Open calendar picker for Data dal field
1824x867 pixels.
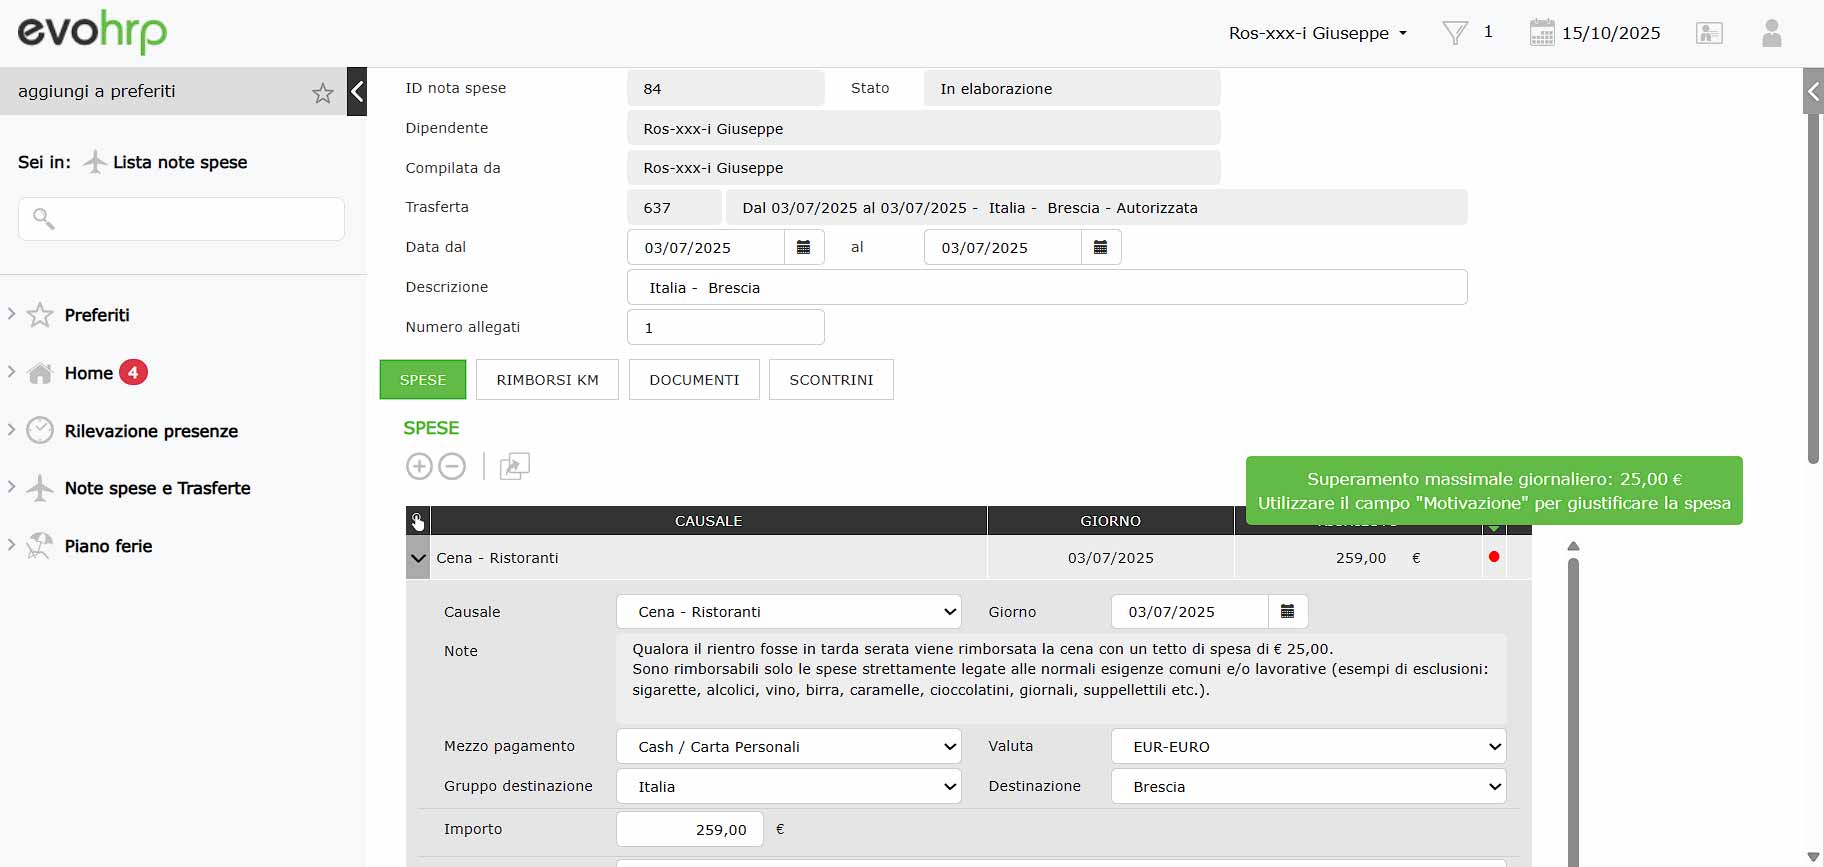pos(803,247)
